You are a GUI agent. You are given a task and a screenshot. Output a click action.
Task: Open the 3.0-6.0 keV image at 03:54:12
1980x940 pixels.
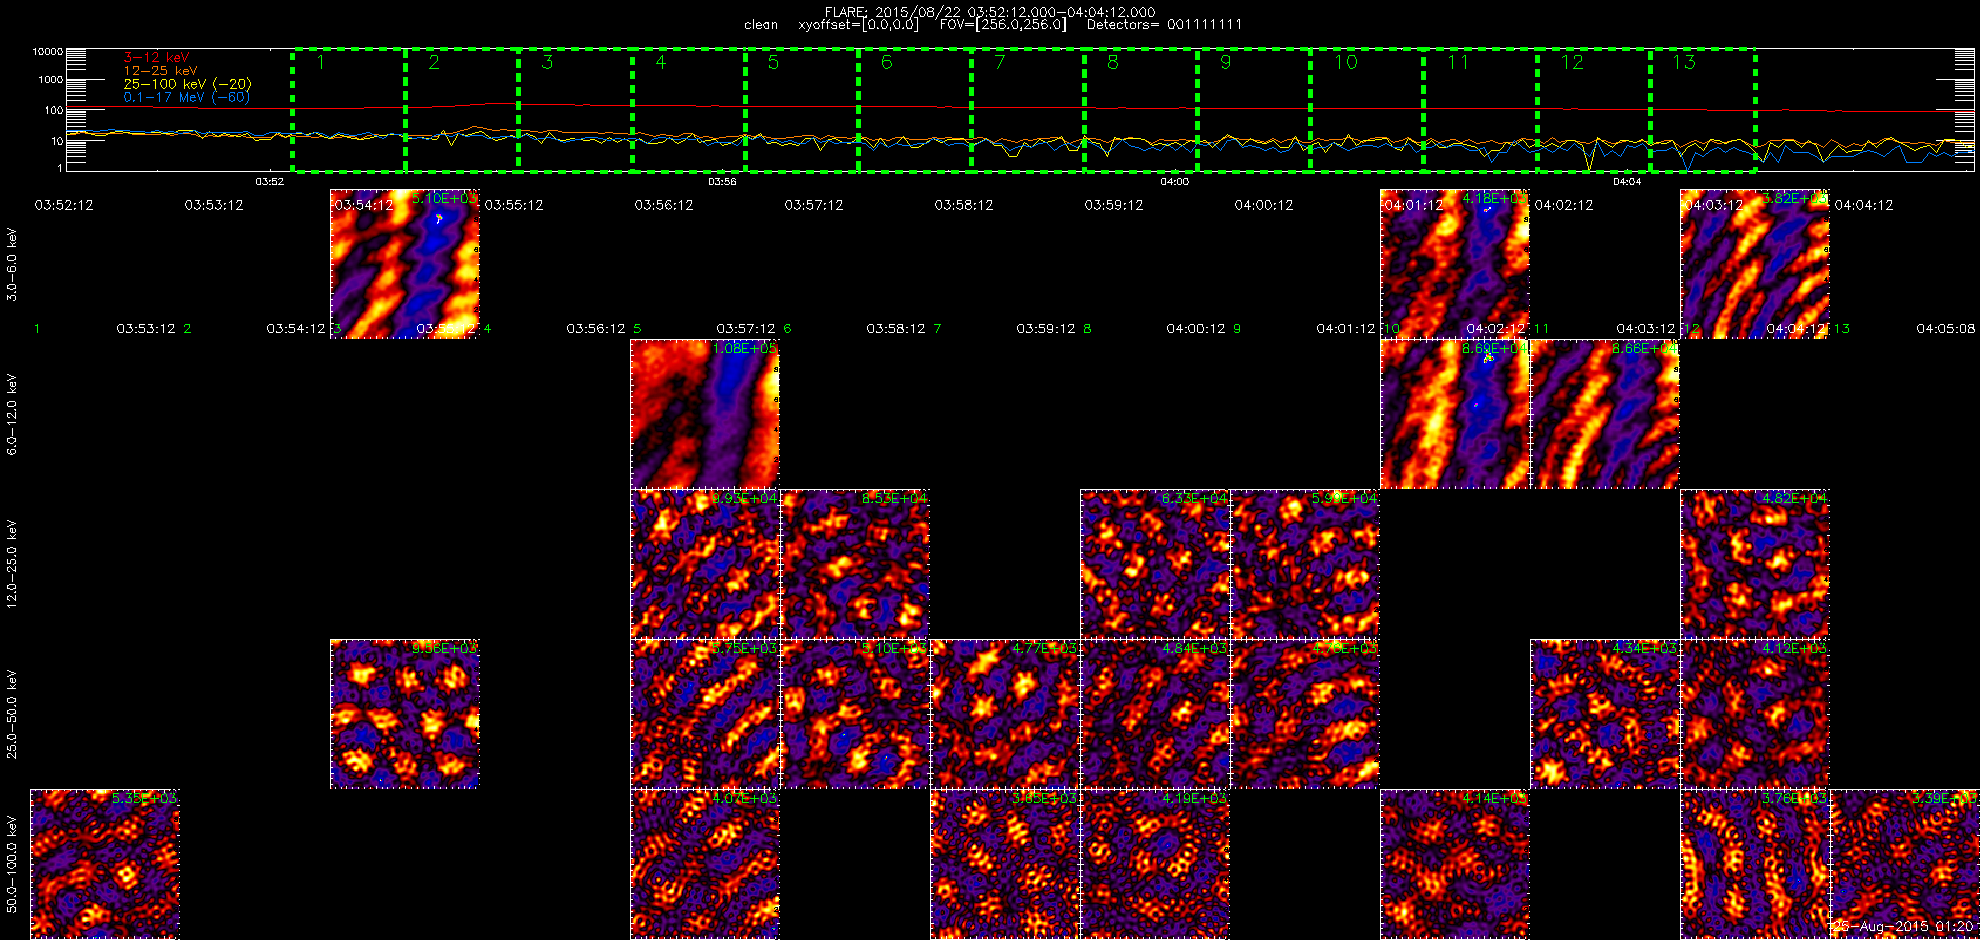405,264
